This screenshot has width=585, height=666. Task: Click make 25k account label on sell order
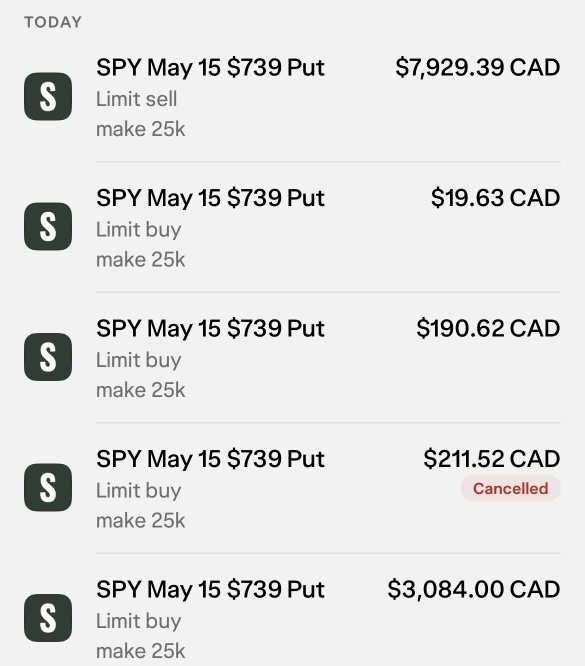coord(141,129)
